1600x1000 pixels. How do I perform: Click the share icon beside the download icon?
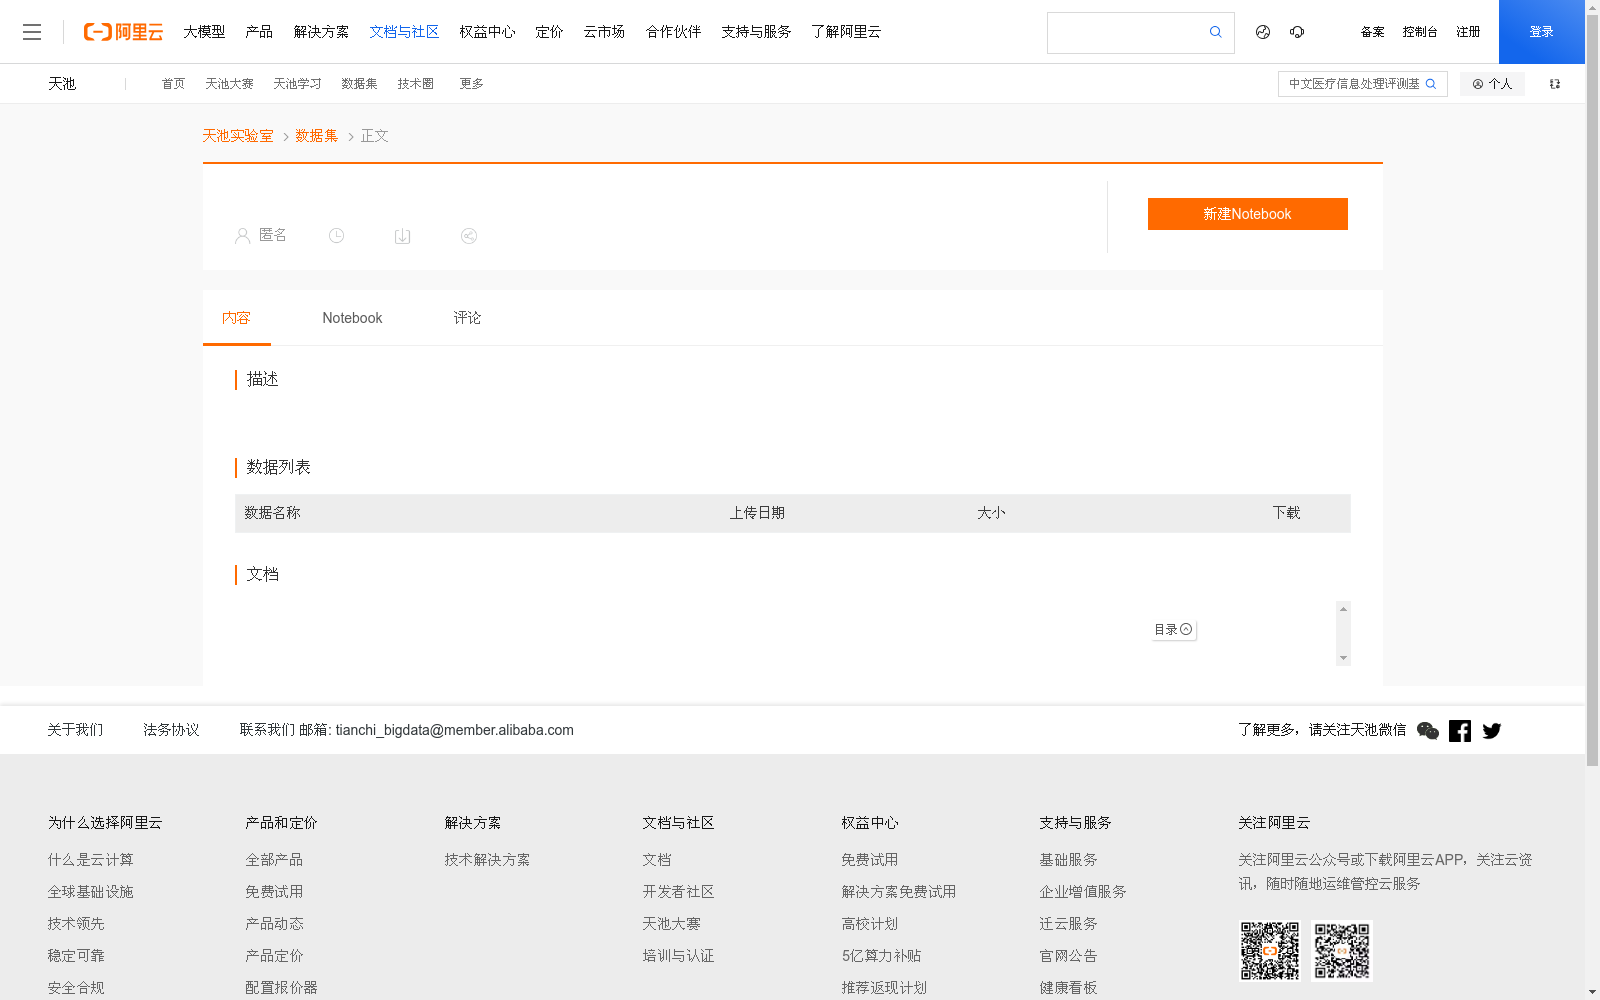pyautogui.click(x=469, y=236)
